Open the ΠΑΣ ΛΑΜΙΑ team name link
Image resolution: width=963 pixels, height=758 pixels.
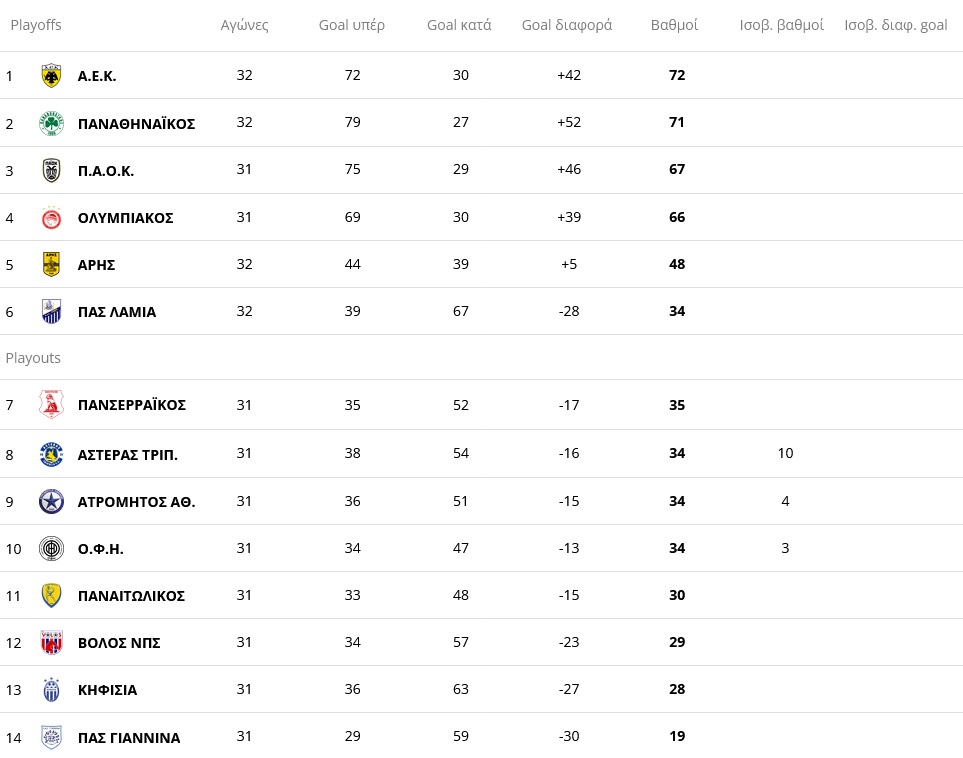(117, 312)
